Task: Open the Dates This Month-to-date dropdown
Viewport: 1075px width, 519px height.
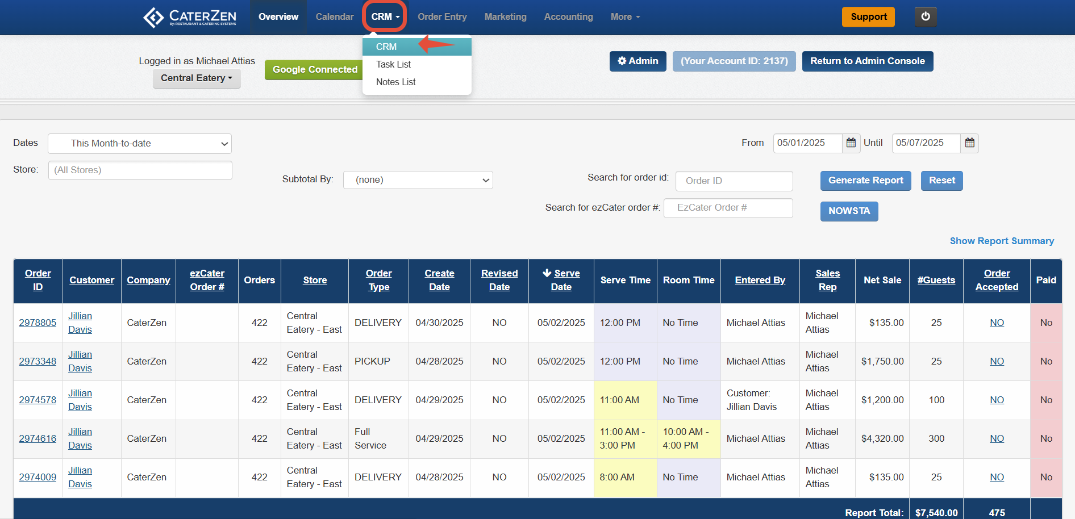Action: [140, 143]
